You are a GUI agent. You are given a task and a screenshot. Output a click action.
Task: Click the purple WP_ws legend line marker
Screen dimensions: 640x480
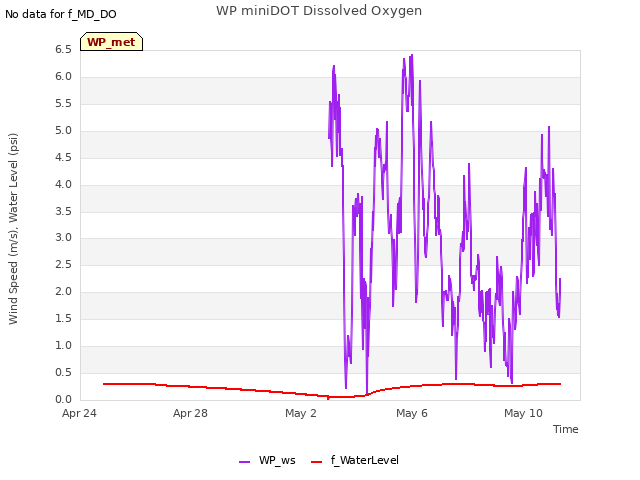[244, 462]
